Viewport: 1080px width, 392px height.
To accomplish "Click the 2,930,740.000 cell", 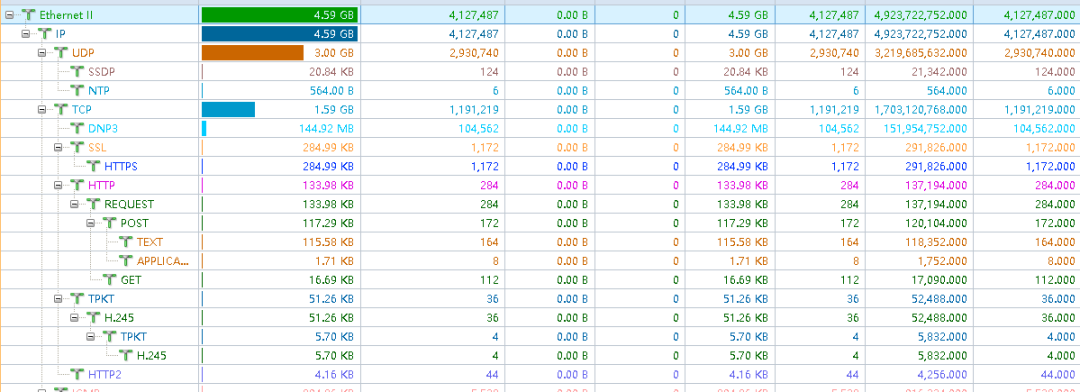I will [1026, 52].
